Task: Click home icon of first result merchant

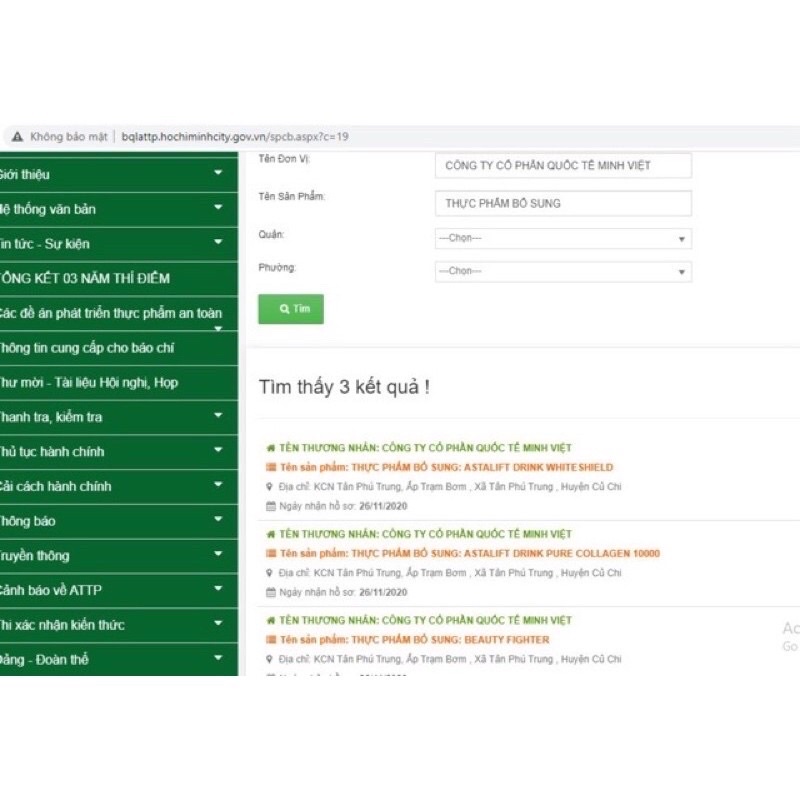Action: point(271,448)
